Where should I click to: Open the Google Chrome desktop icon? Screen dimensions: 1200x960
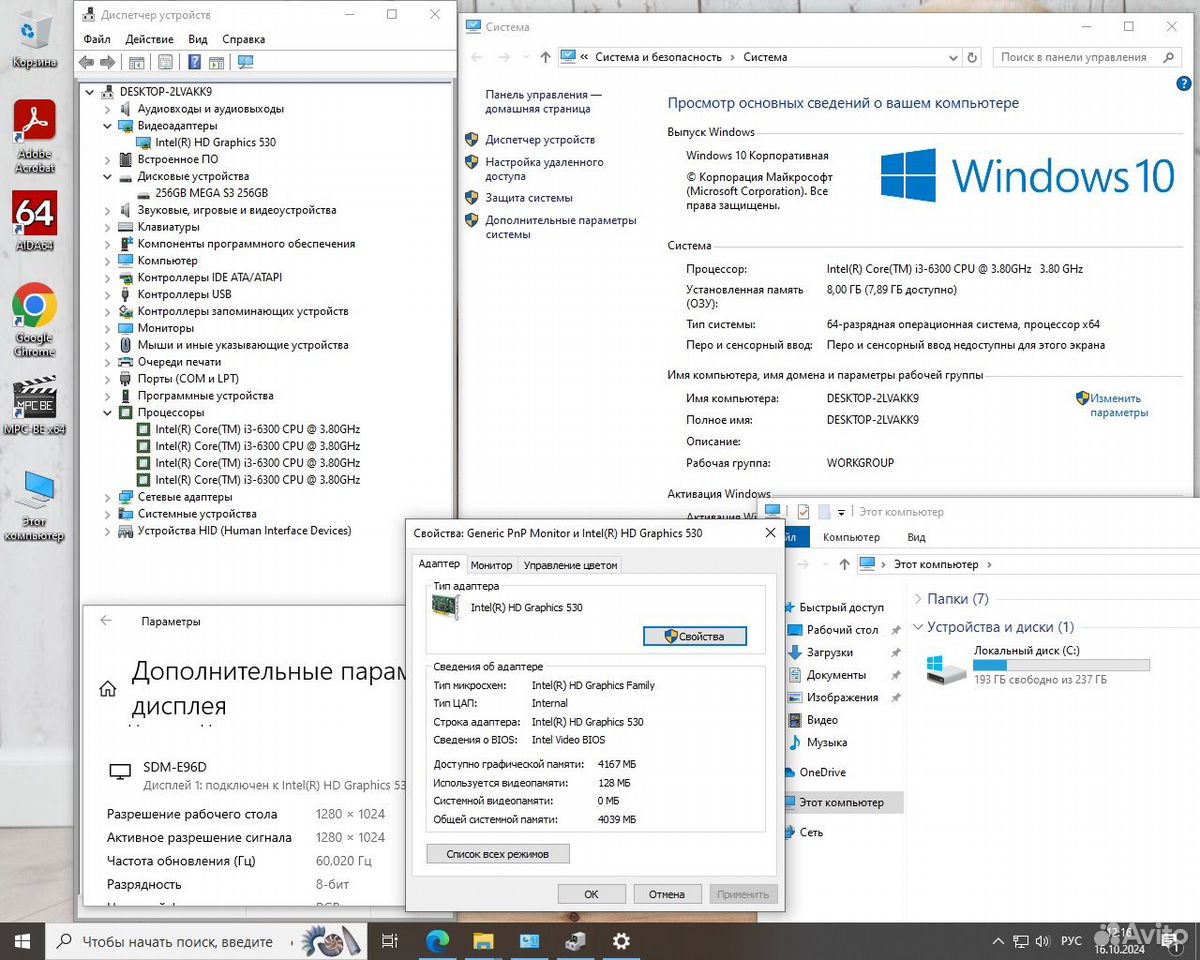[x=34, y=320]
